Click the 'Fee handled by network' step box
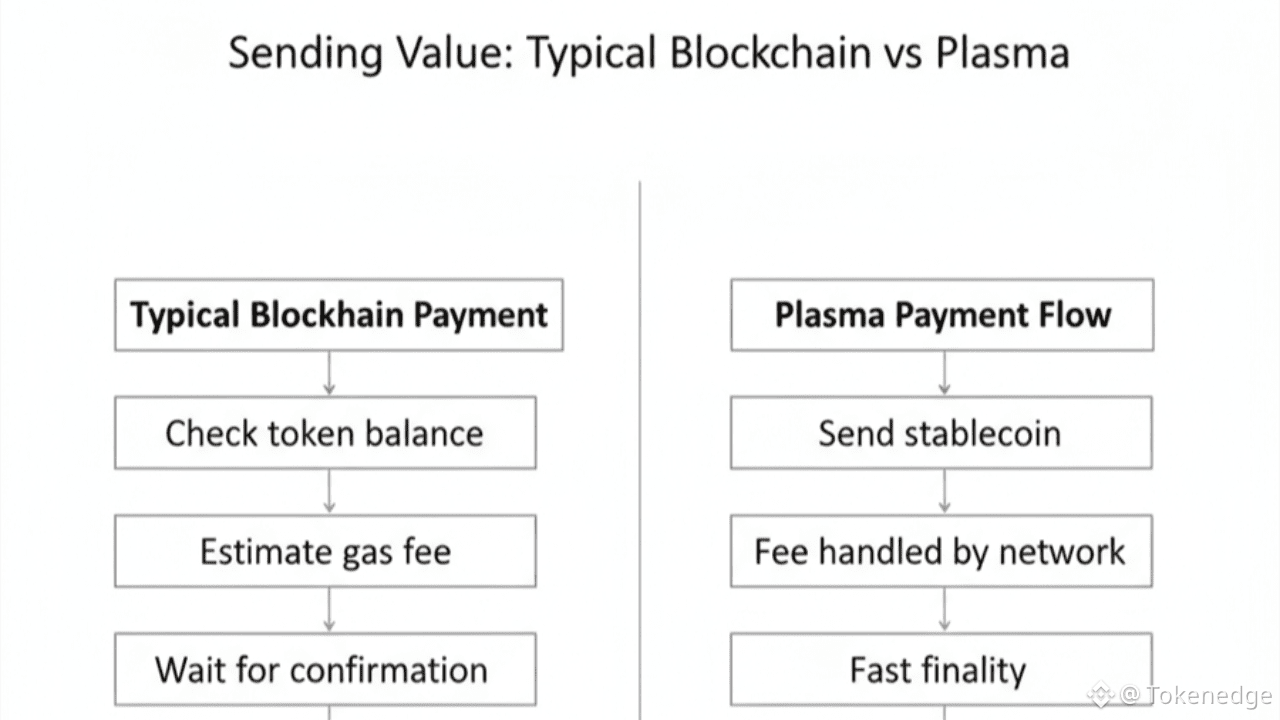Image resolution: width=1280 pixels, height=720 pixels. coord(941,551)
